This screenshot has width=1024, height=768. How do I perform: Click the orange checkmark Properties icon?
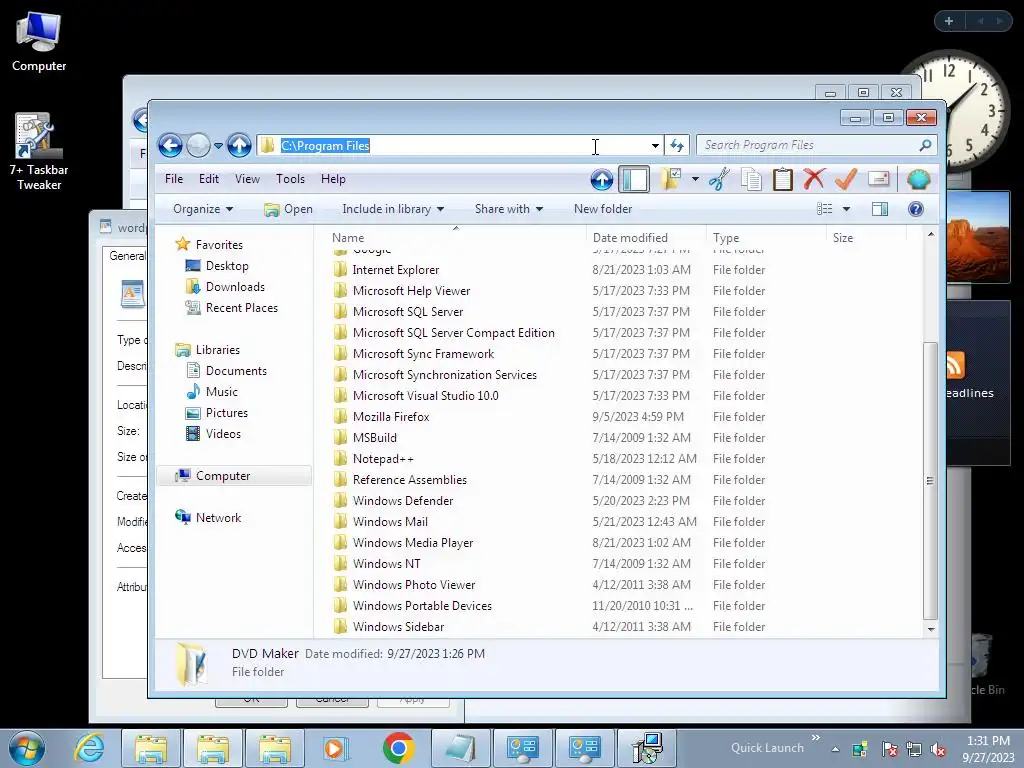pos(846,179)
